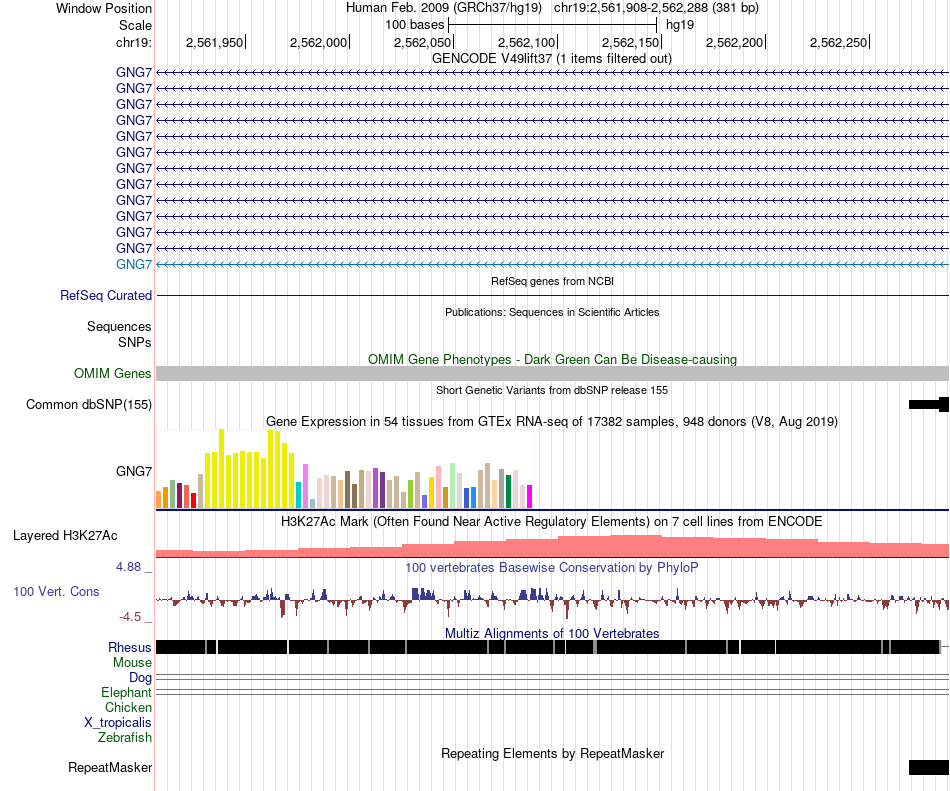Screen dimensions: 950x791
Task: Click the hg19 label beside scale bar
Action: pyautogui.click(x=680, y=25)
